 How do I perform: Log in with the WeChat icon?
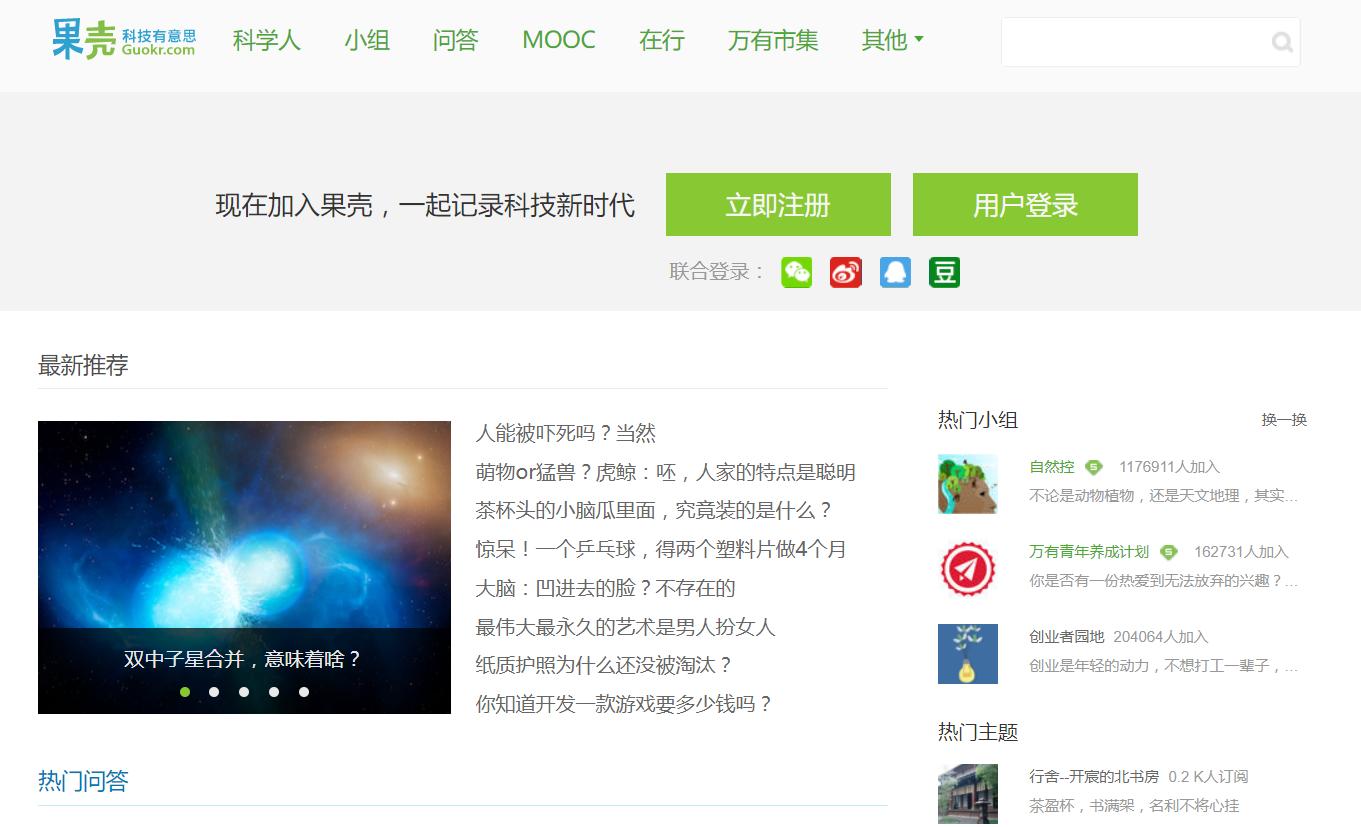tap(797, 272)
